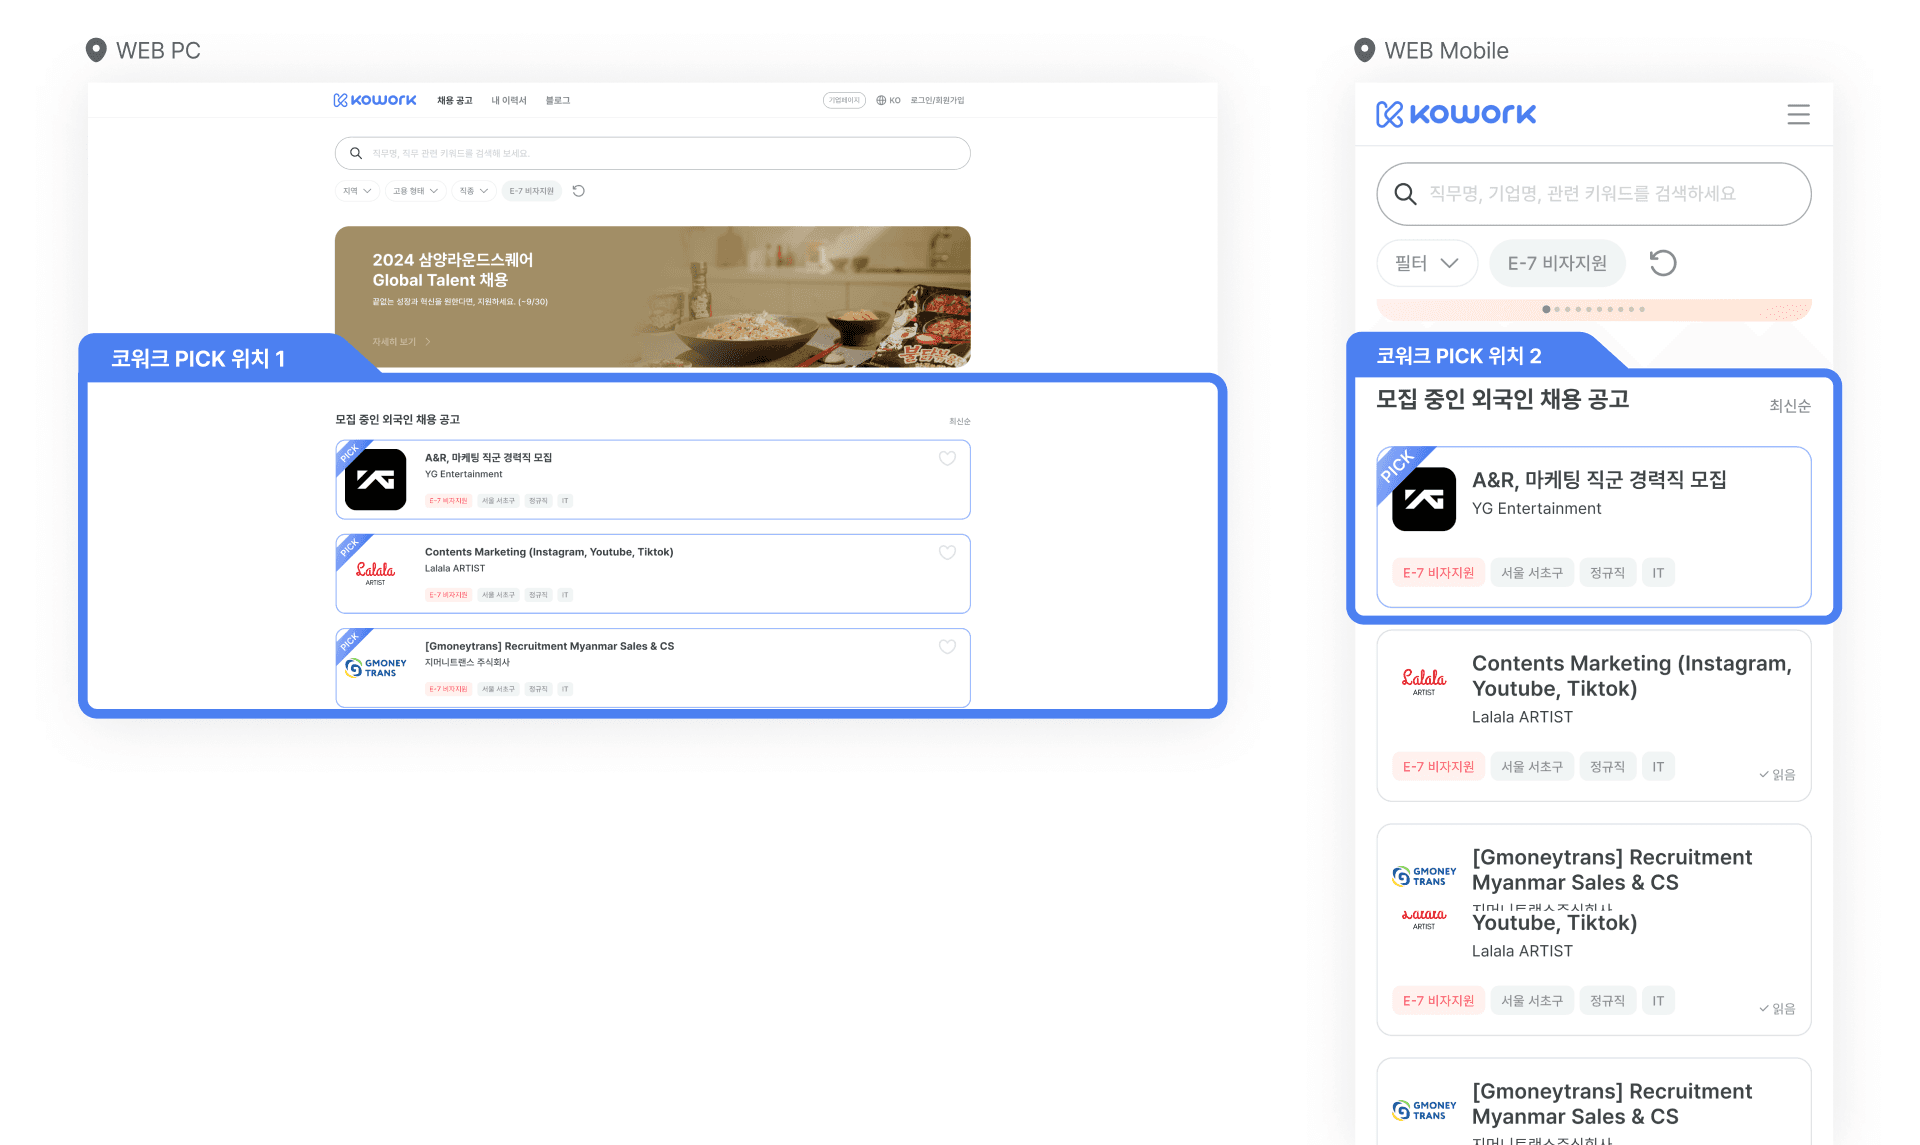Open 로그인/회원가입 in the PC header
This screenshot has height=1145, width=1920.
(x=937, y=100)
